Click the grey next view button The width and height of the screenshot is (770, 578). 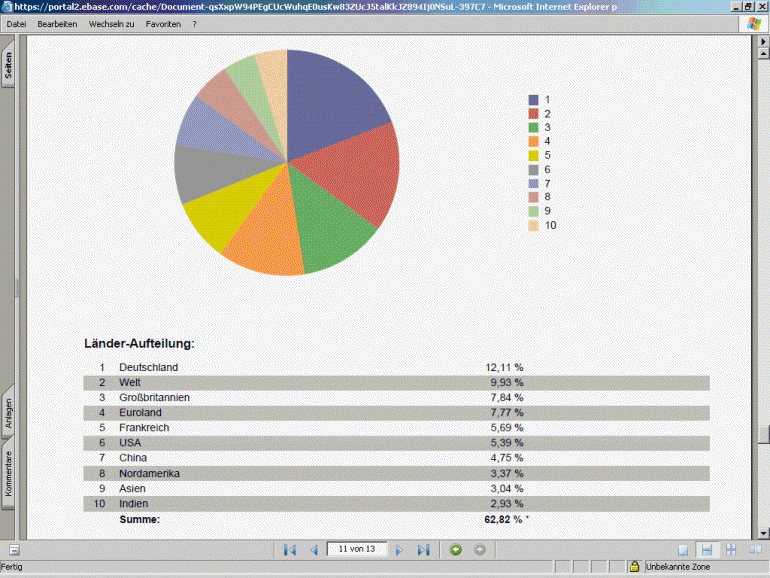[x=480, y=550]
